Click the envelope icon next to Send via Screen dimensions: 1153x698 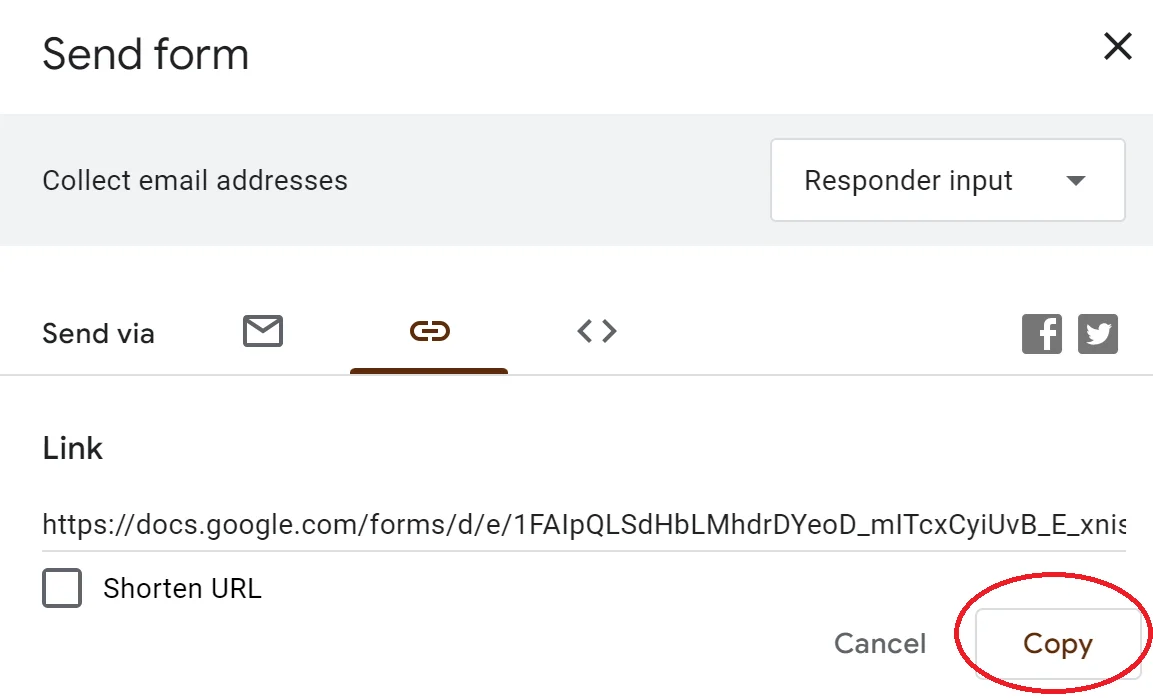[x=262, y=331]
